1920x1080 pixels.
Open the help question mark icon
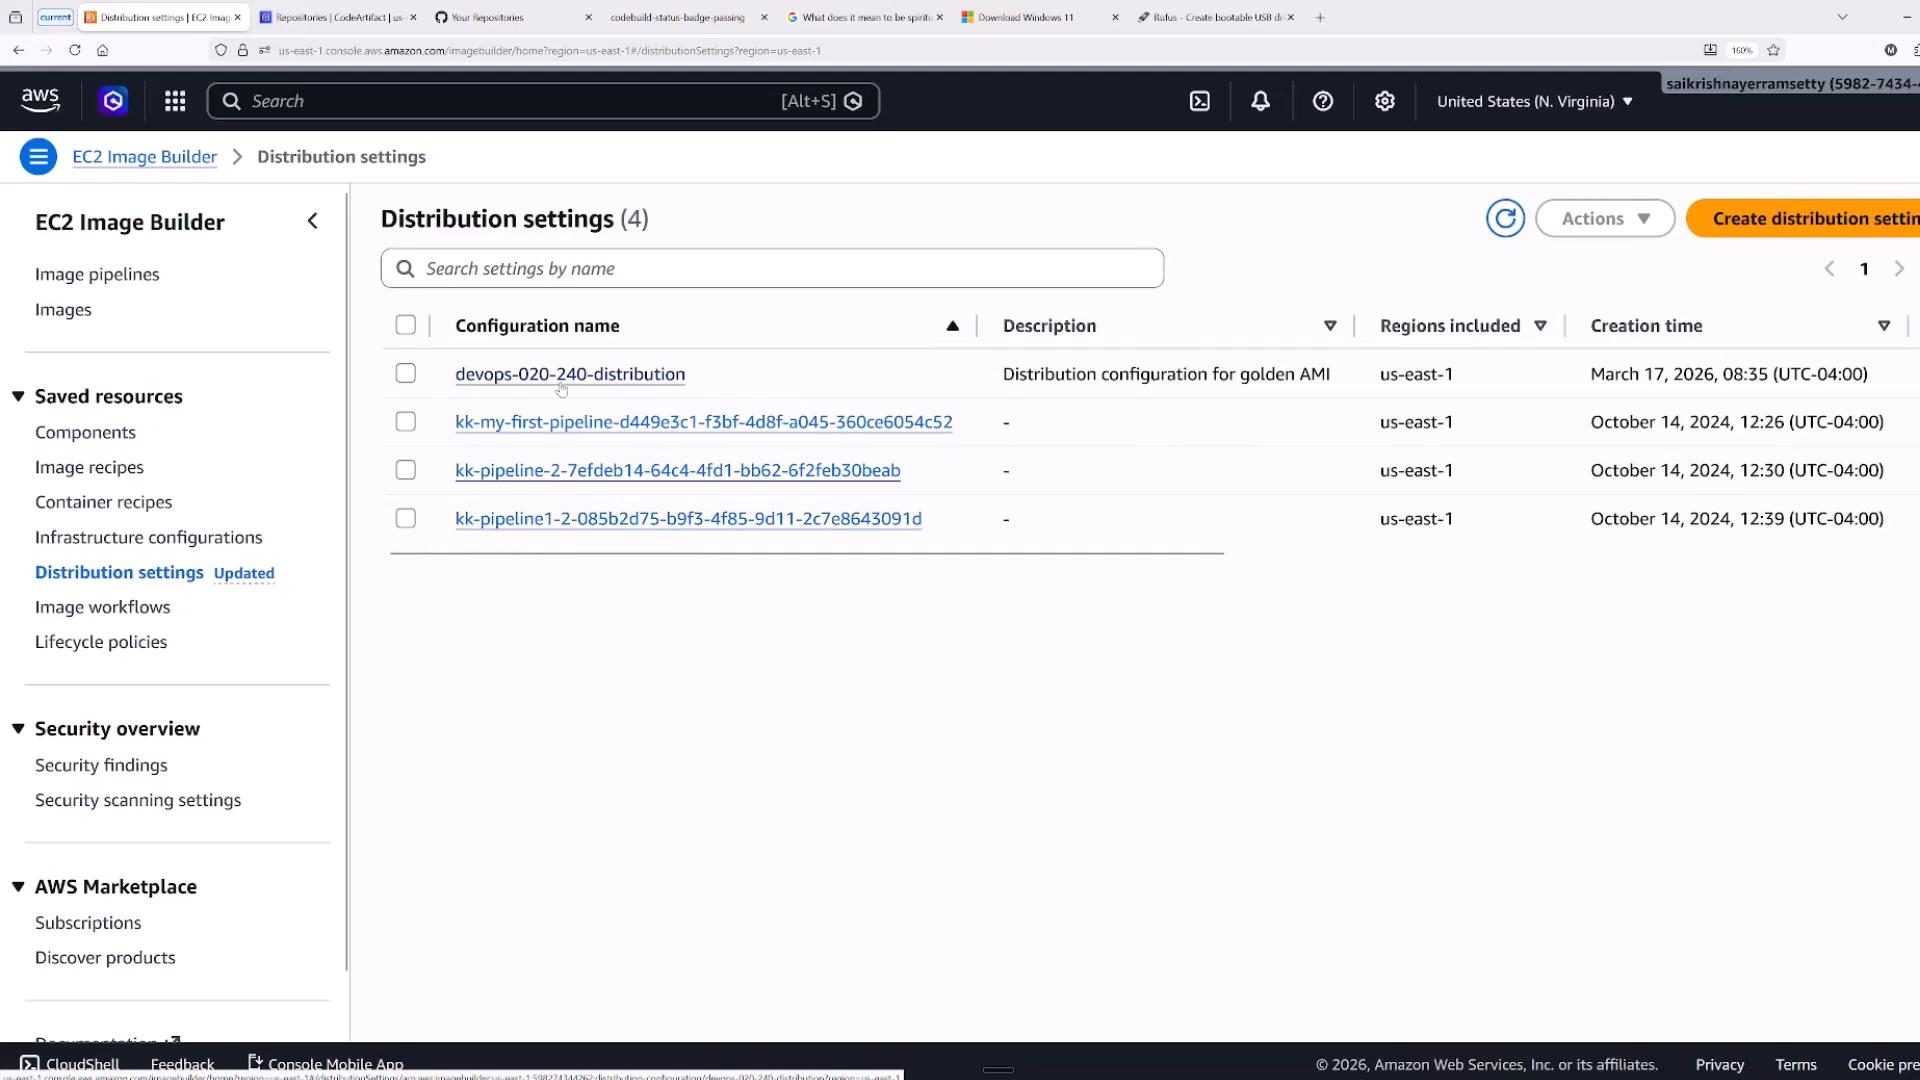click(1323, 101)
